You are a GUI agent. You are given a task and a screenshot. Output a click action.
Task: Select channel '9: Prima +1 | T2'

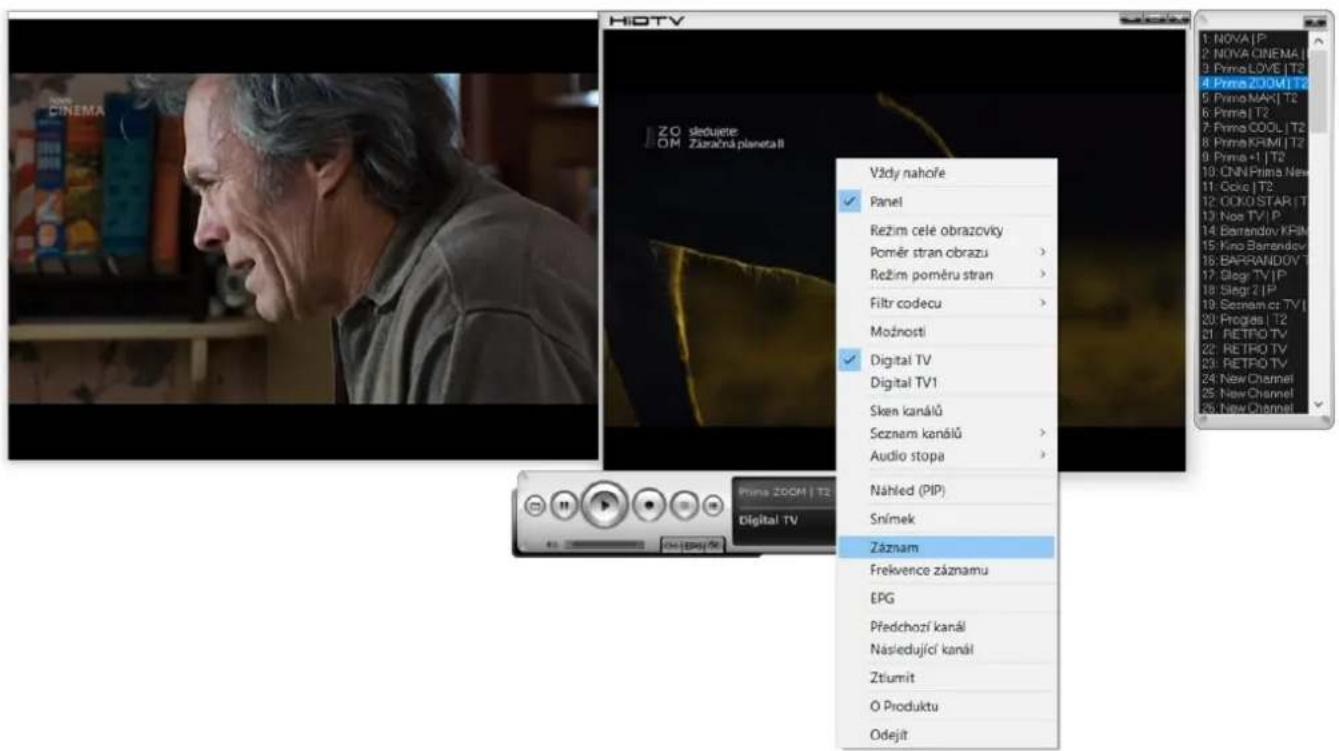tap(1255, 157)
